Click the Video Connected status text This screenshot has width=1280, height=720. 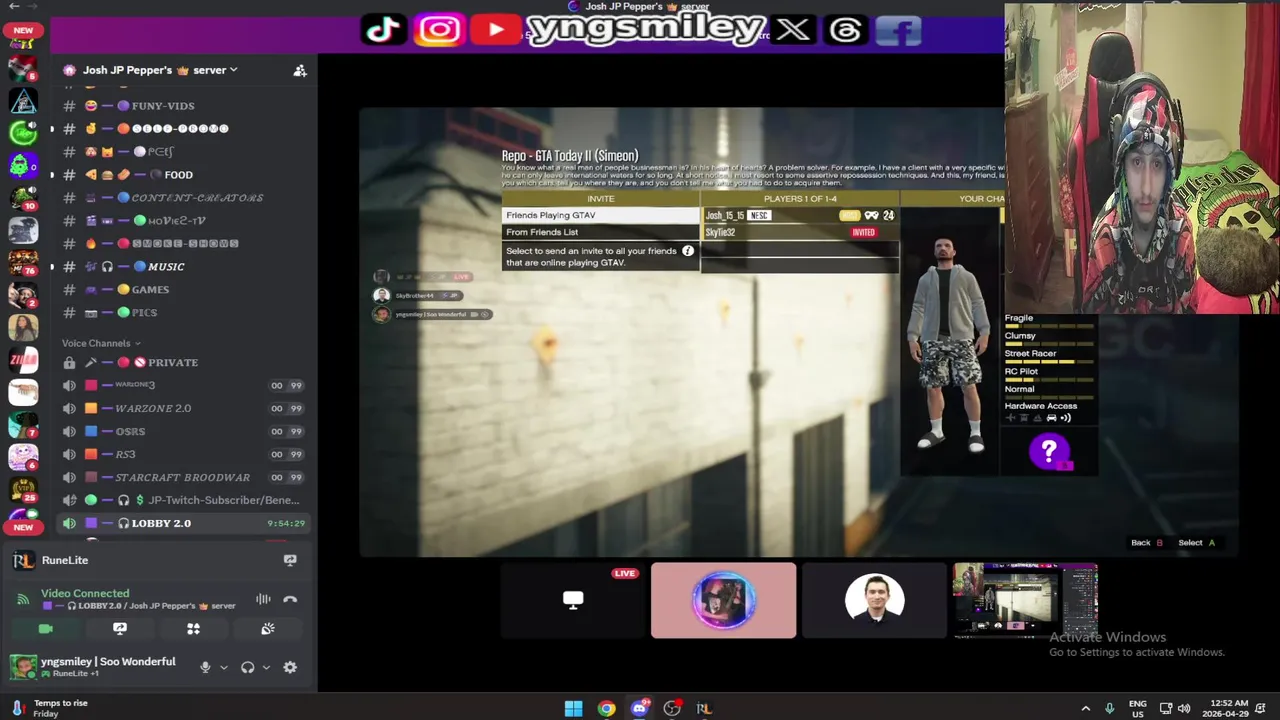tap(85, 593)
